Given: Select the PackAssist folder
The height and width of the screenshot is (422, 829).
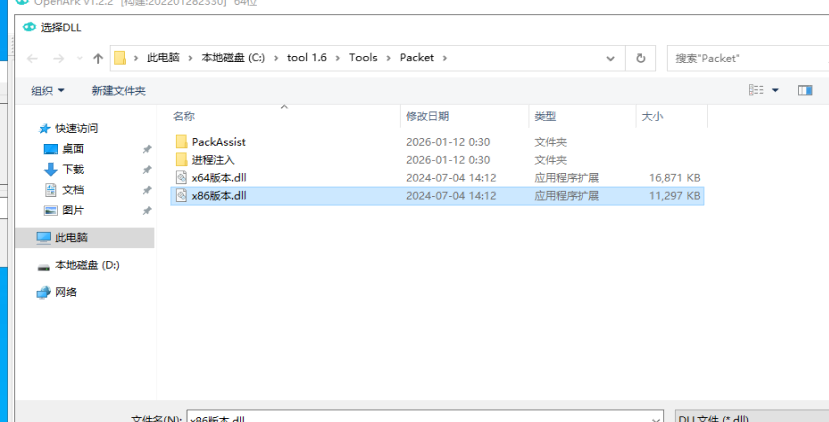Looking at the screenshot, I should 218,142.
